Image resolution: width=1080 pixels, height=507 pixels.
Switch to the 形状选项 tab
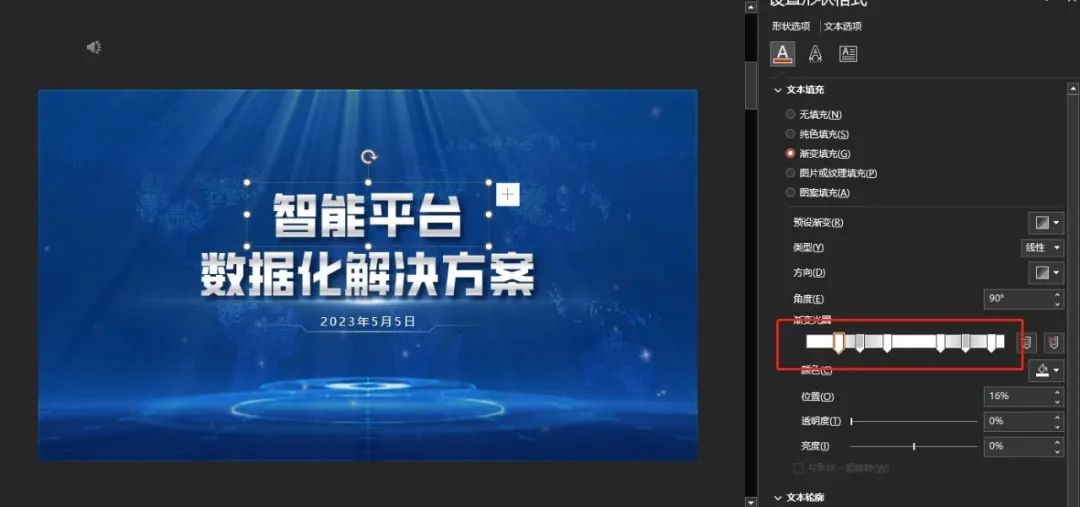click(x=791, y=26)
